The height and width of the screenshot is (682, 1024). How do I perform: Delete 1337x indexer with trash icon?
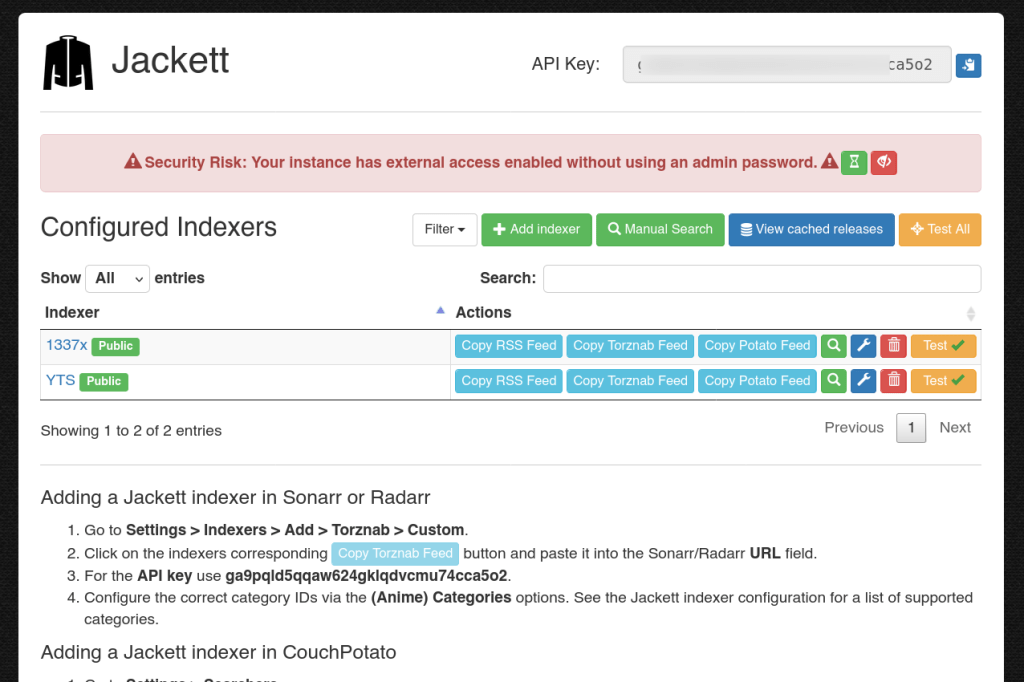coord(893,346)
